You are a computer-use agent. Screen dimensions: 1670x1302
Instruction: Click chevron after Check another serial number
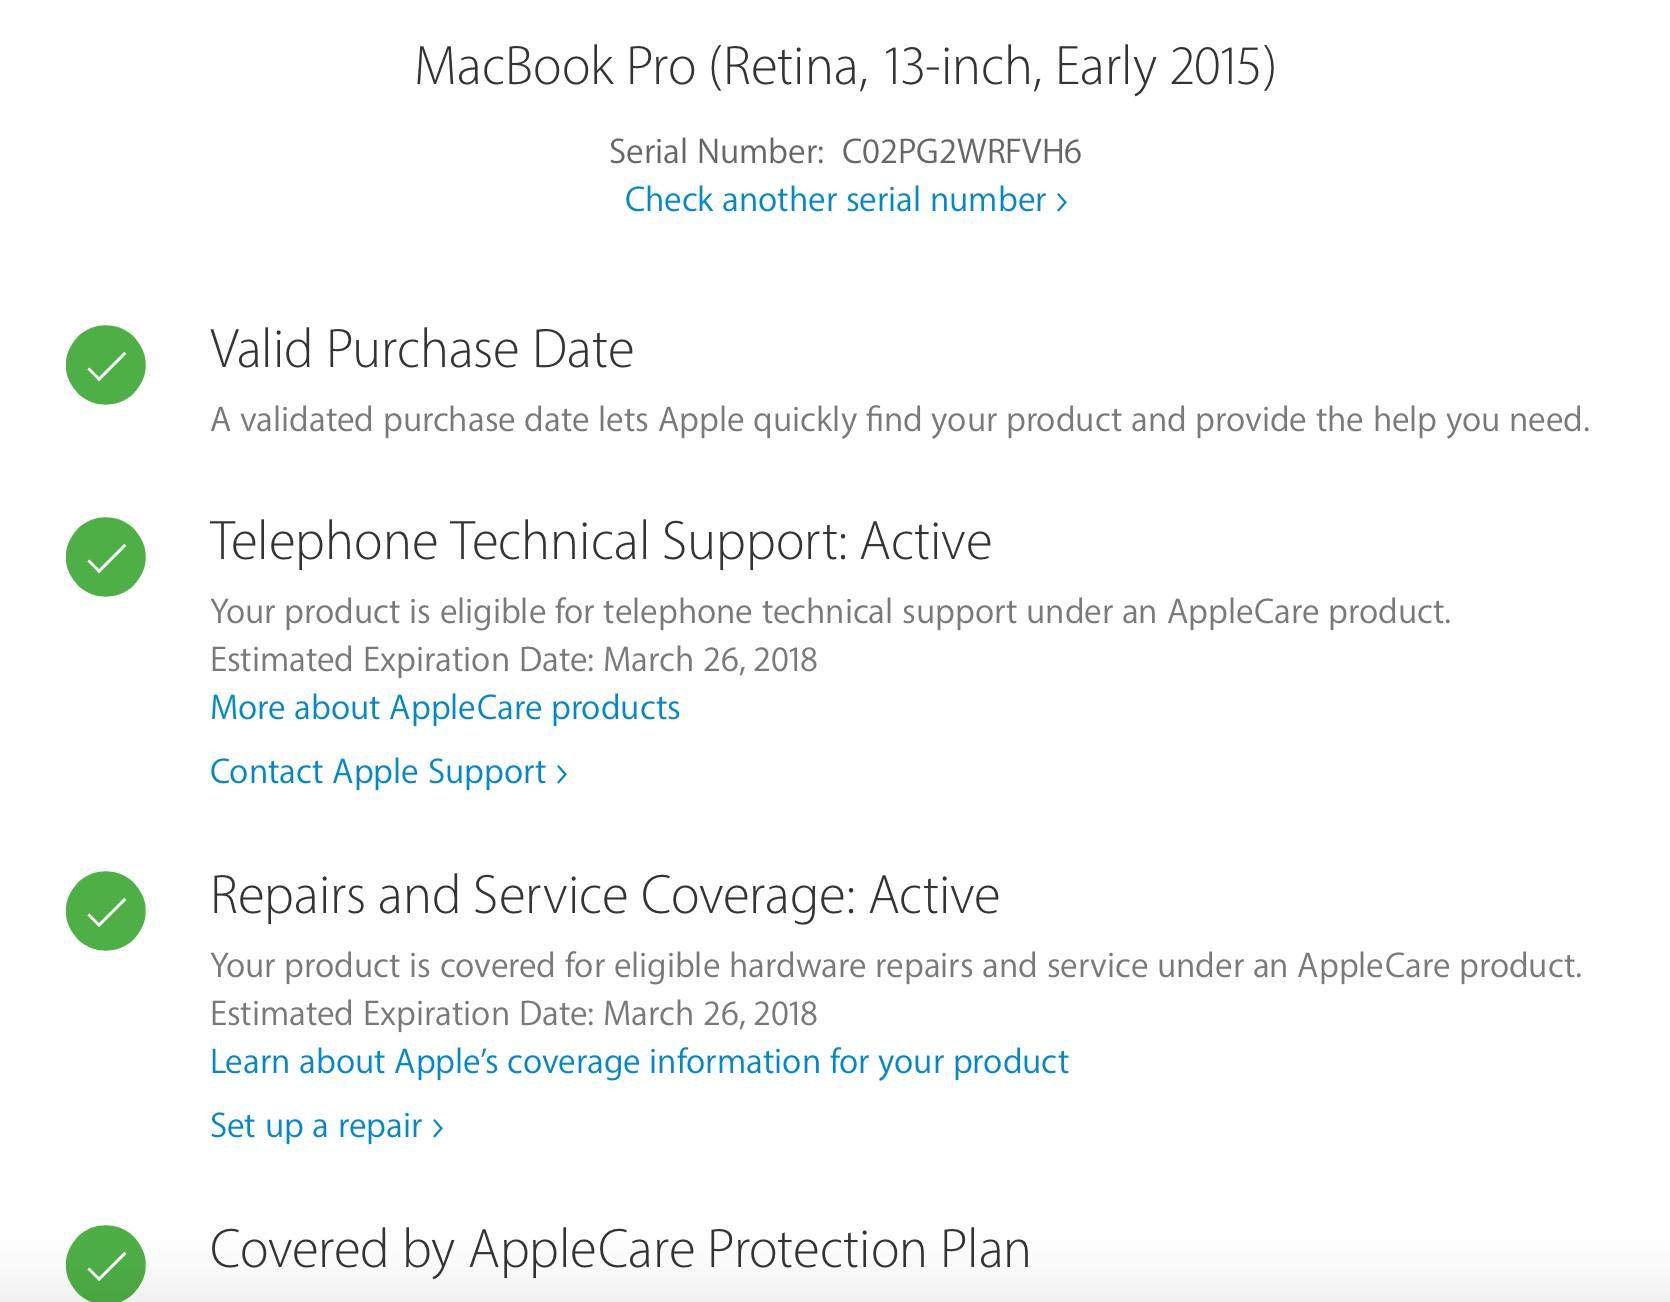(x=1062, y=202)
